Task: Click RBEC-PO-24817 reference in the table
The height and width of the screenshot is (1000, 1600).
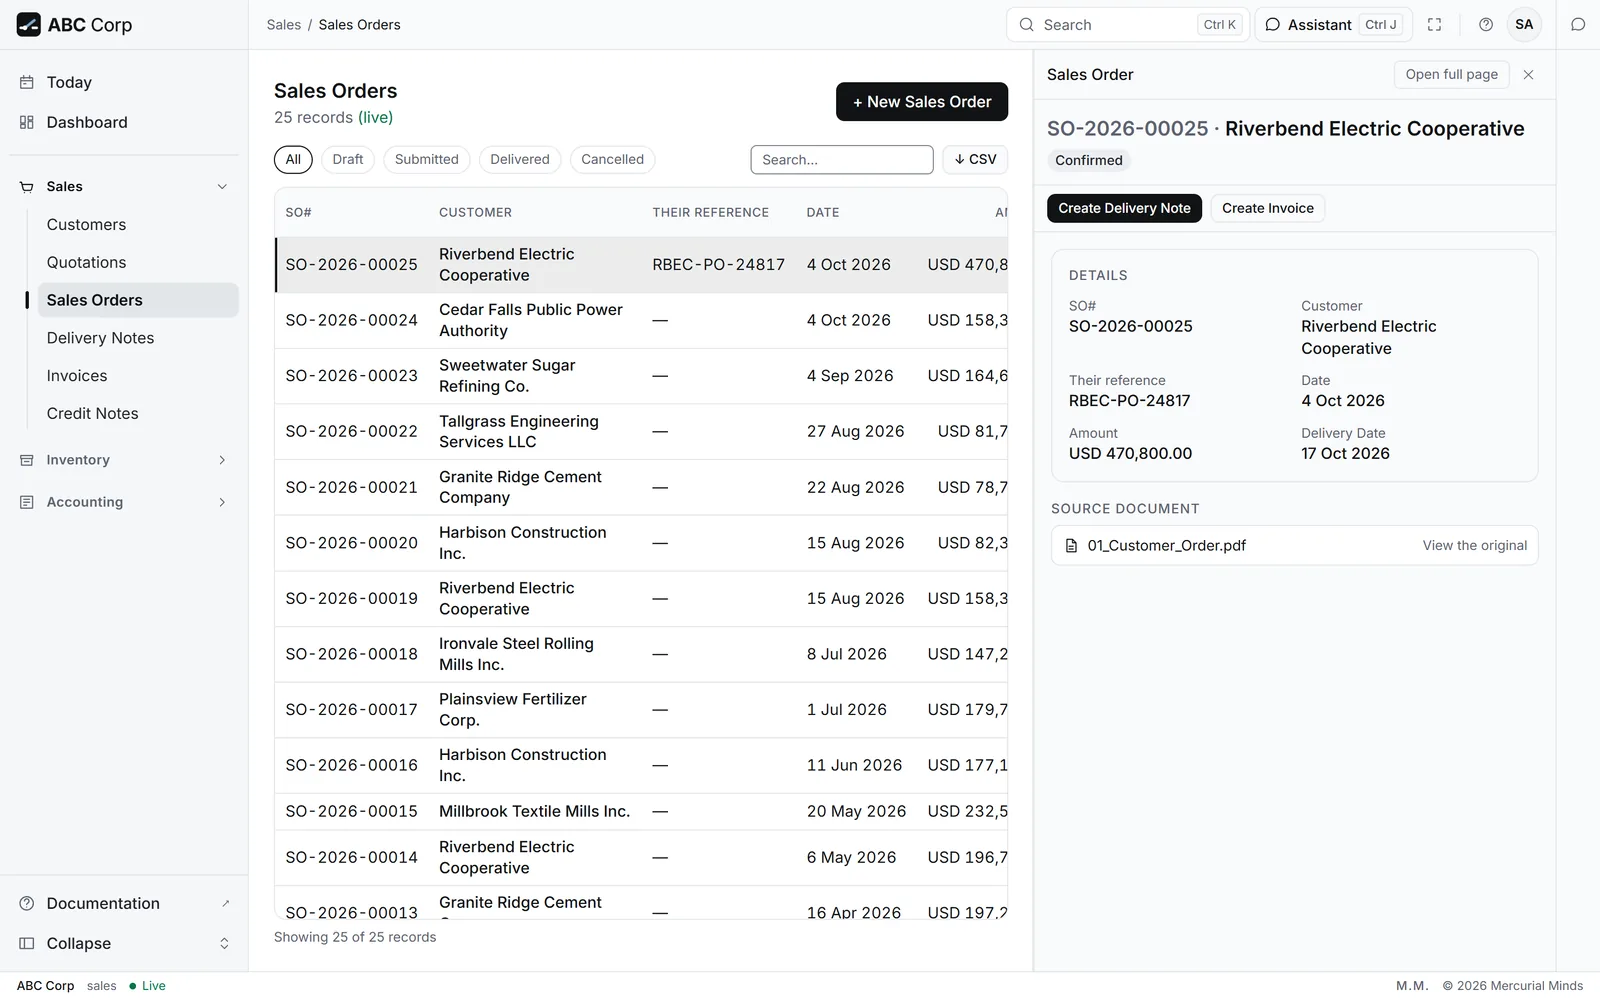Action: click(x=718, y=265)
